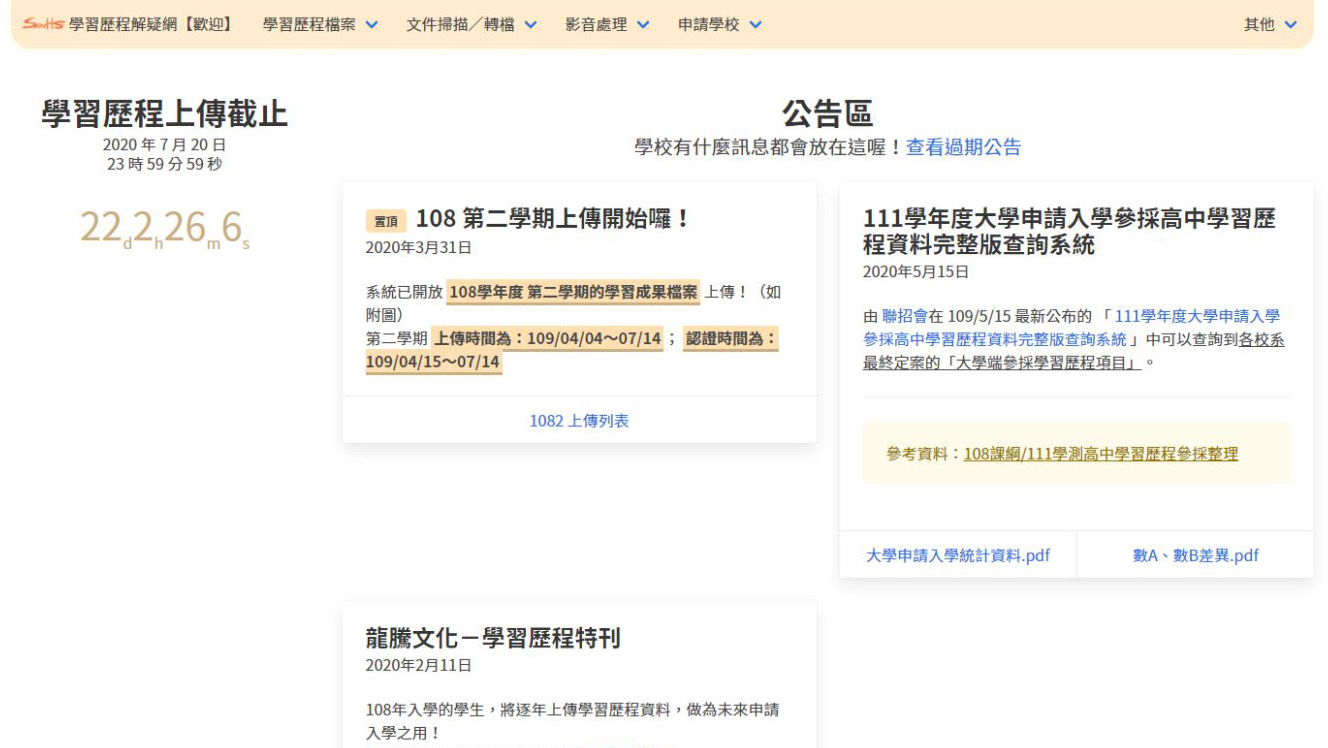Click the upload deadline countdown timer
Image resolution: width=1328 pixels, height=748 pixels.
(164, 230)
